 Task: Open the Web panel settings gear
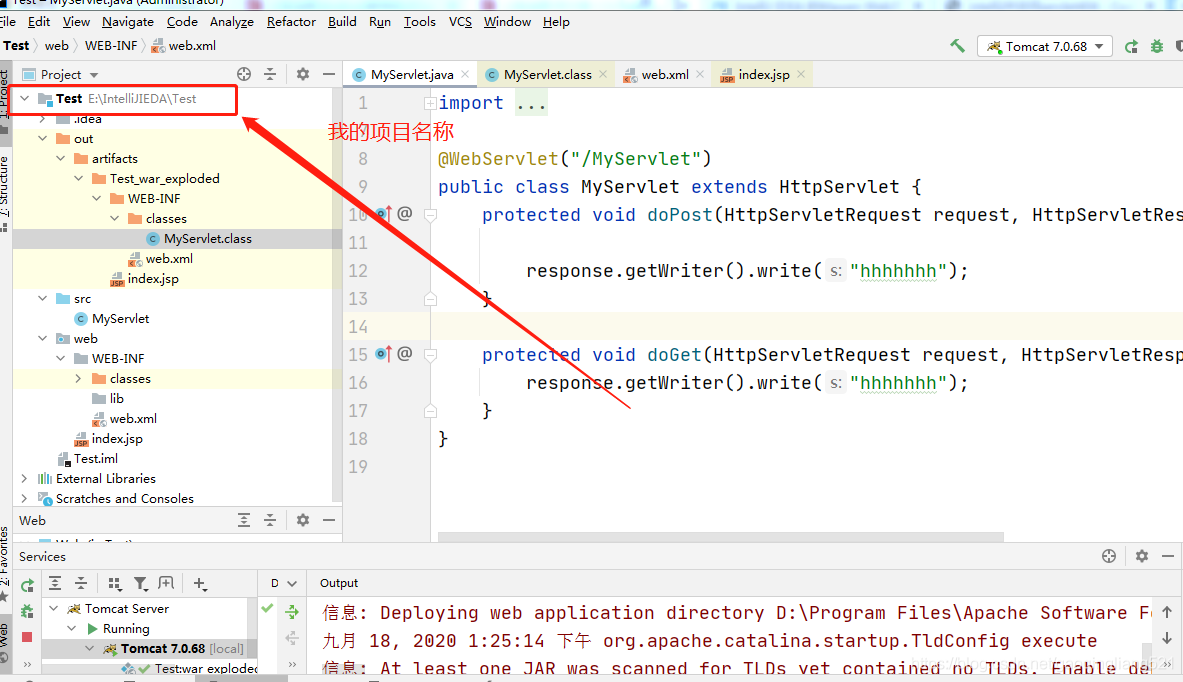tap(303, 520)
